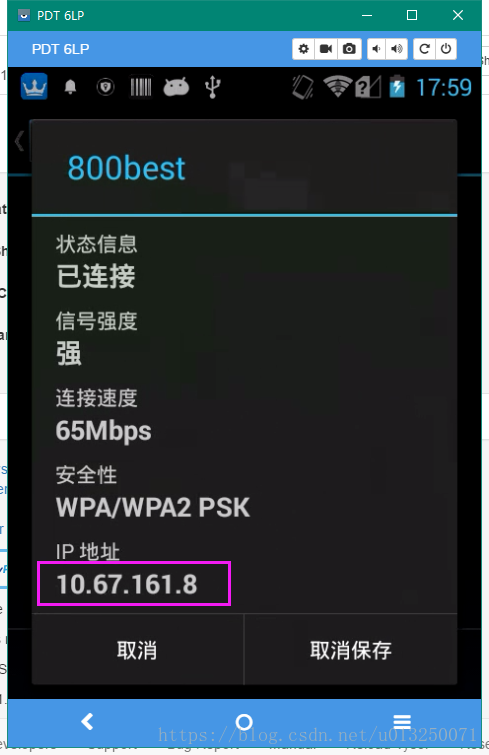The image size is (489, 755).
Task: Take a screenshot with camera icon
Action: click(x=349, y=49)
